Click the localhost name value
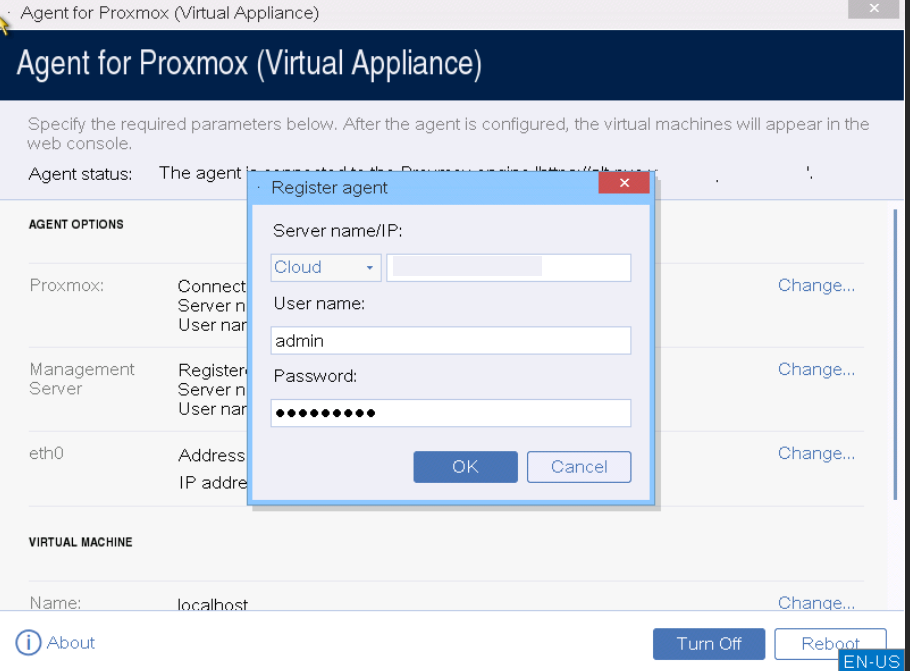This screenshot has width=910, height=671. click(x=212, y=605)
